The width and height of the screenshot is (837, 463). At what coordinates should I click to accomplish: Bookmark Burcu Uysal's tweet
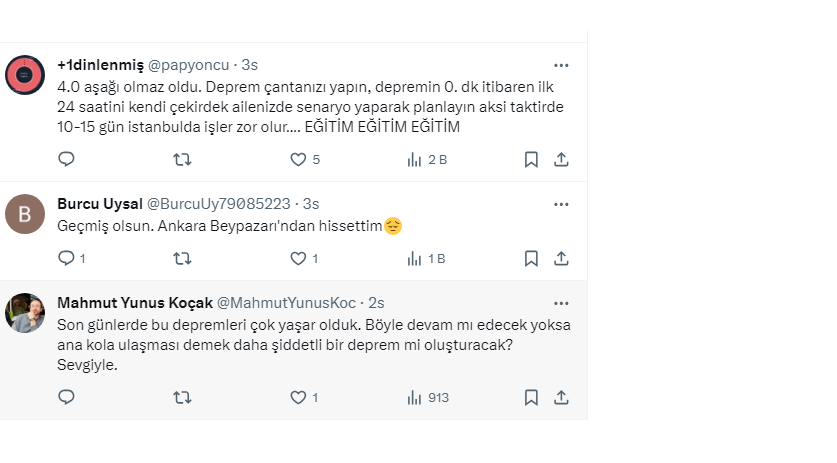[x=532, y=258]
